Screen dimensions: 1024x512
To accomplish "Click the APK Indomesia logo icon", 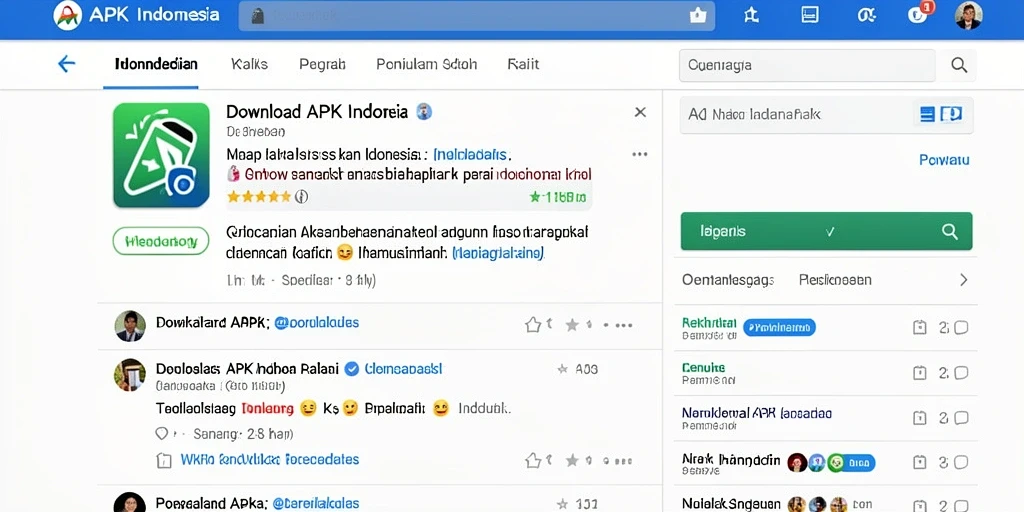I will (68, 15).
